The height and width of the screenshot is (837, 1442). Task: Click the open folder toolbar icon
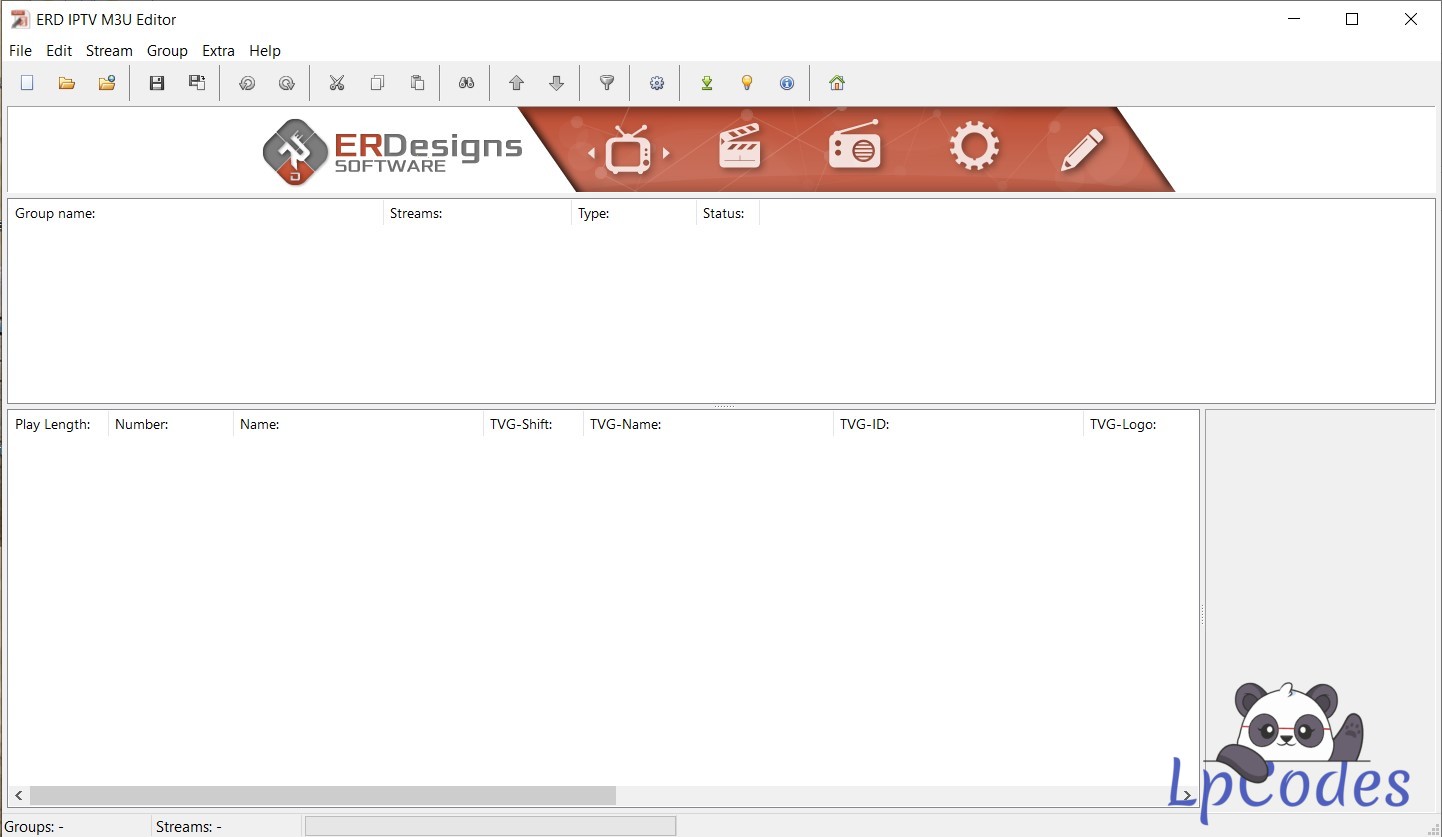pyautogui.click(x=67, y=83)
